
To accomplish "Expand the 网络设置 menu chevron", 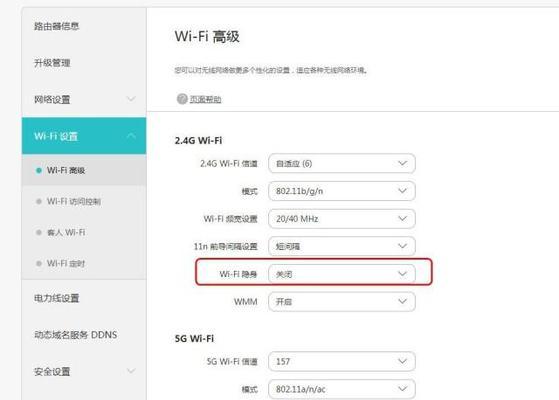I will (131, 99).
